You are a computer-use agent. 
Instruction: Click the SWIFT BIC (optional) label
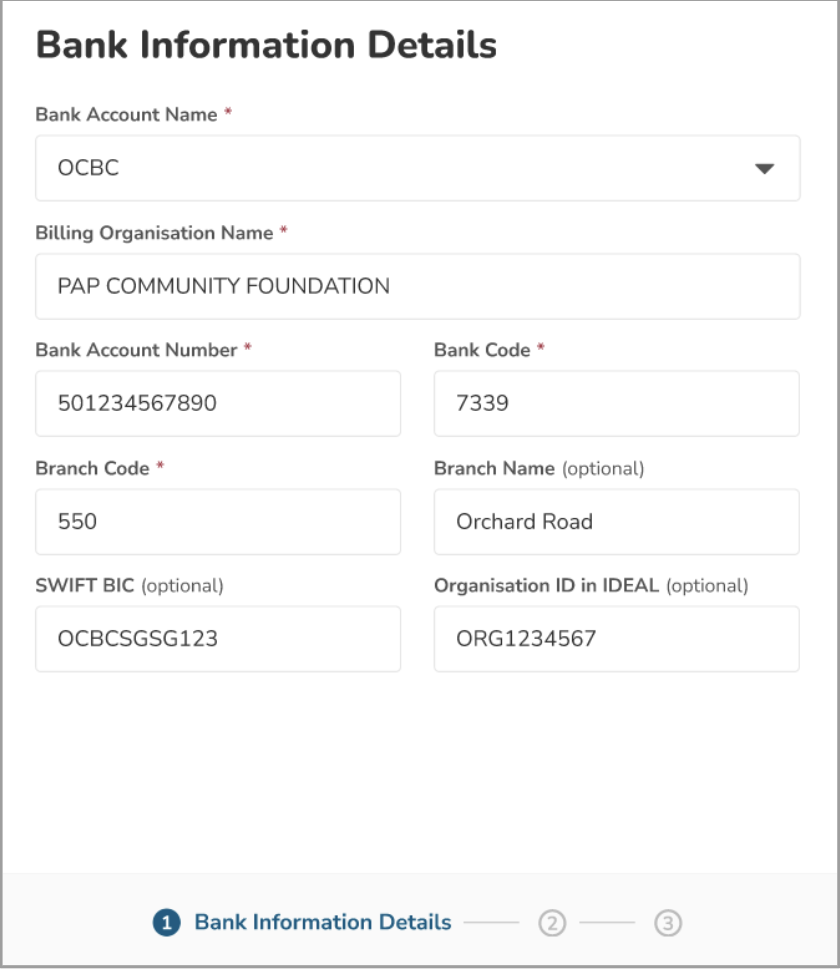[129, 586]
